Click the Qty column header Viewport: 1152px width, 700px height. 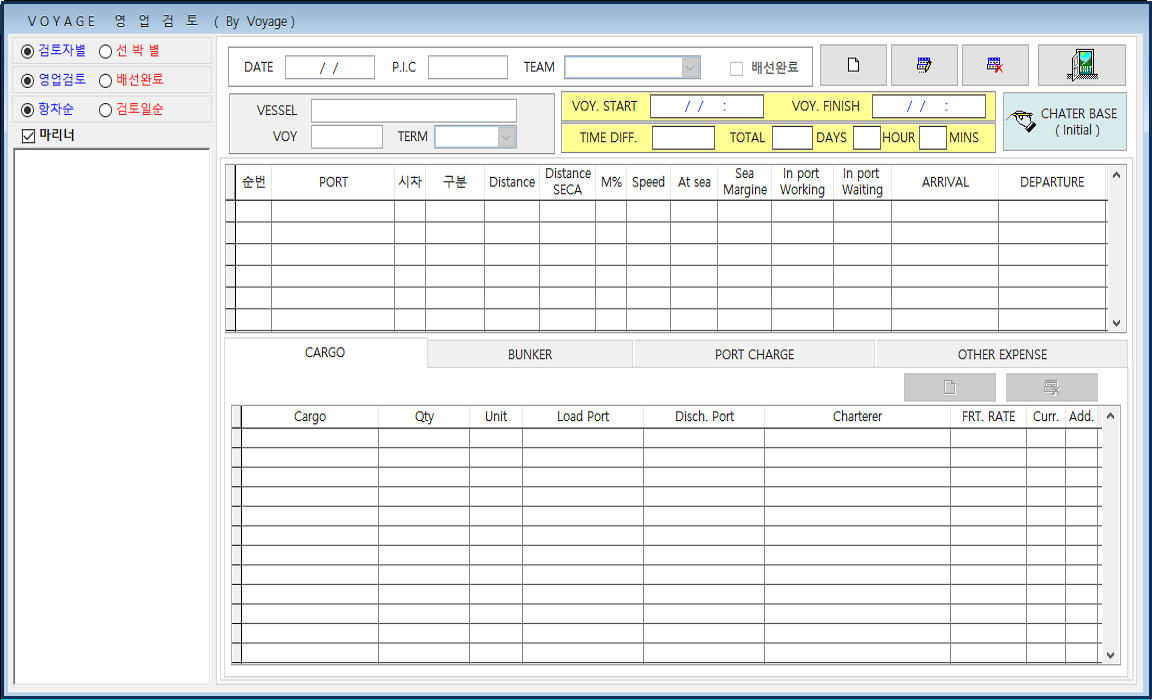[x=424, y=416]
